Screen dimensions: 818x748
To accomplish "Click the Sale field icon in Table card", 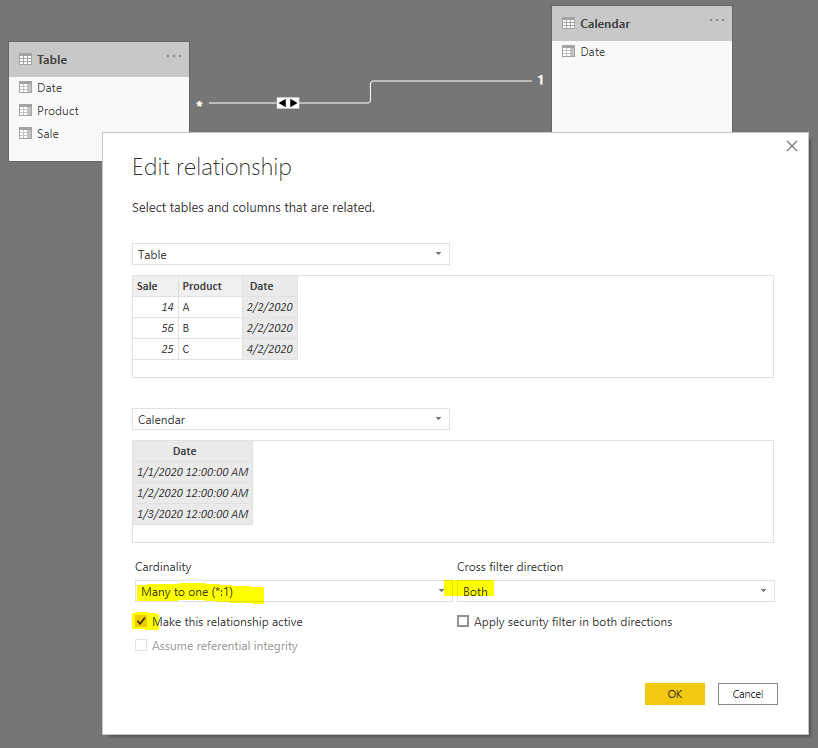I will [25, 134].
